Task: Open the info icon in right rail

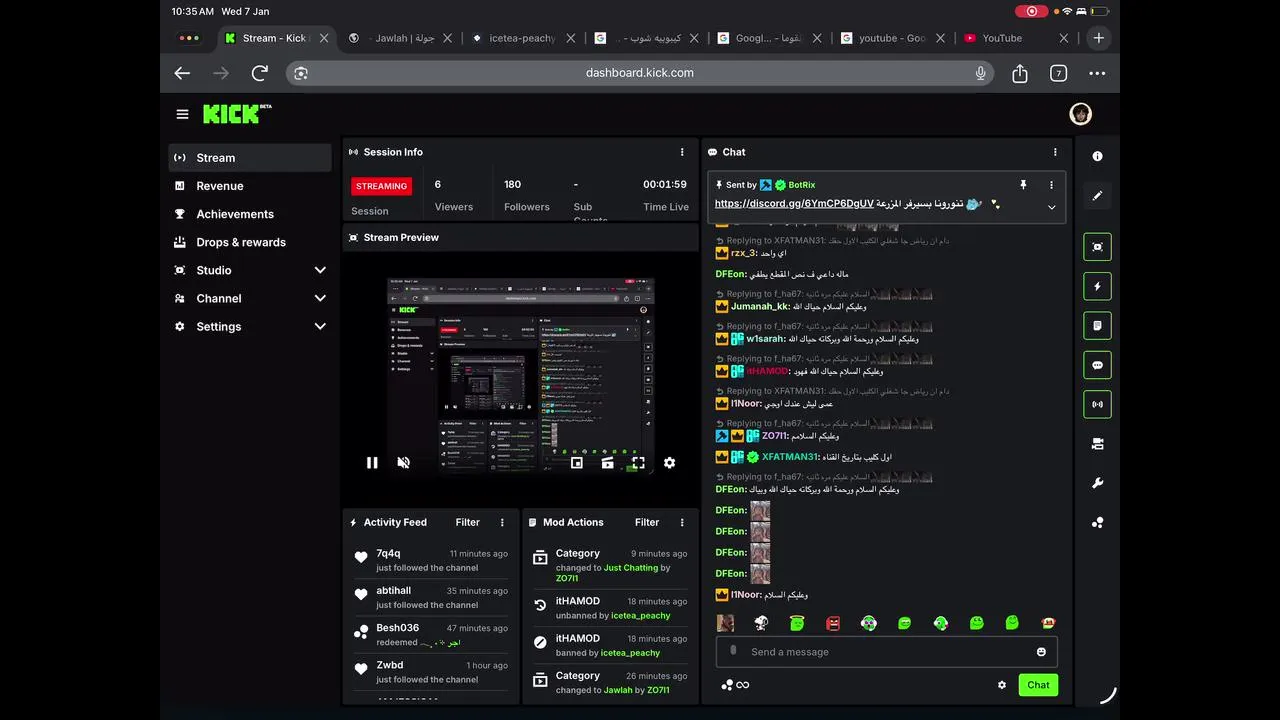Action: tap(1097, 156)
